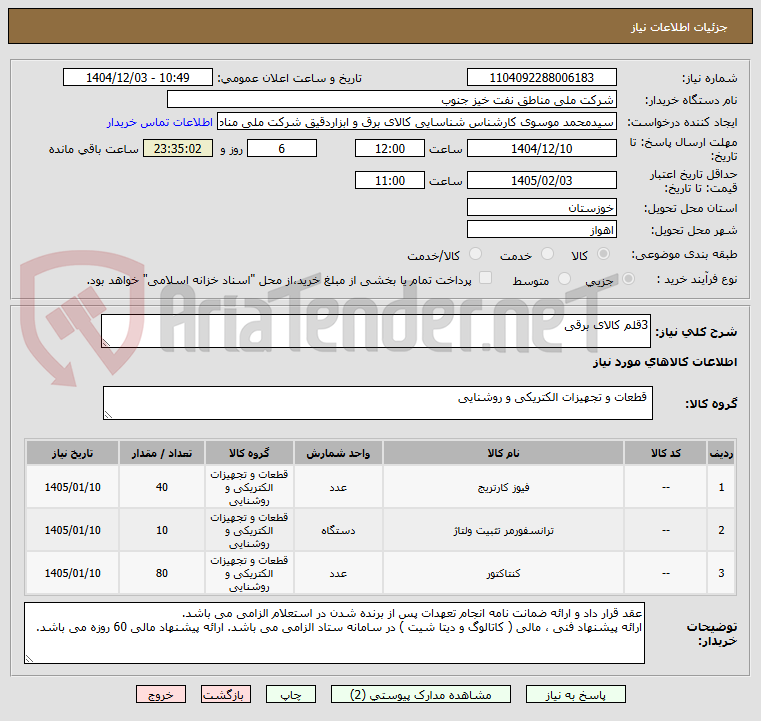Click the remaining days field 6

coord(282,148)
